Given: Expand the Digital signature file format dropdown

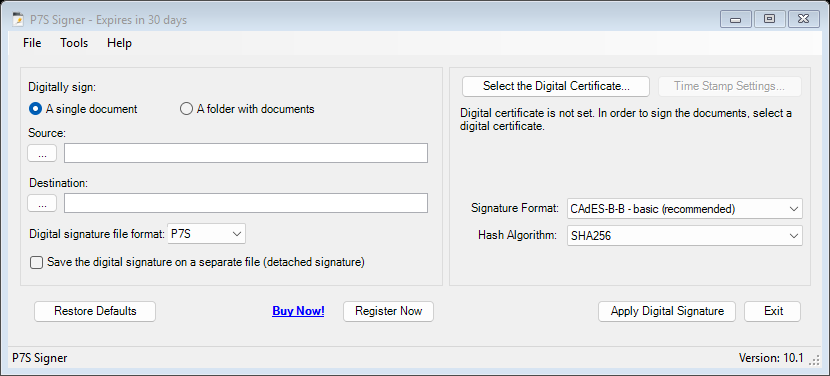Looking at the screenshot, I should click(x=206, y=234).
